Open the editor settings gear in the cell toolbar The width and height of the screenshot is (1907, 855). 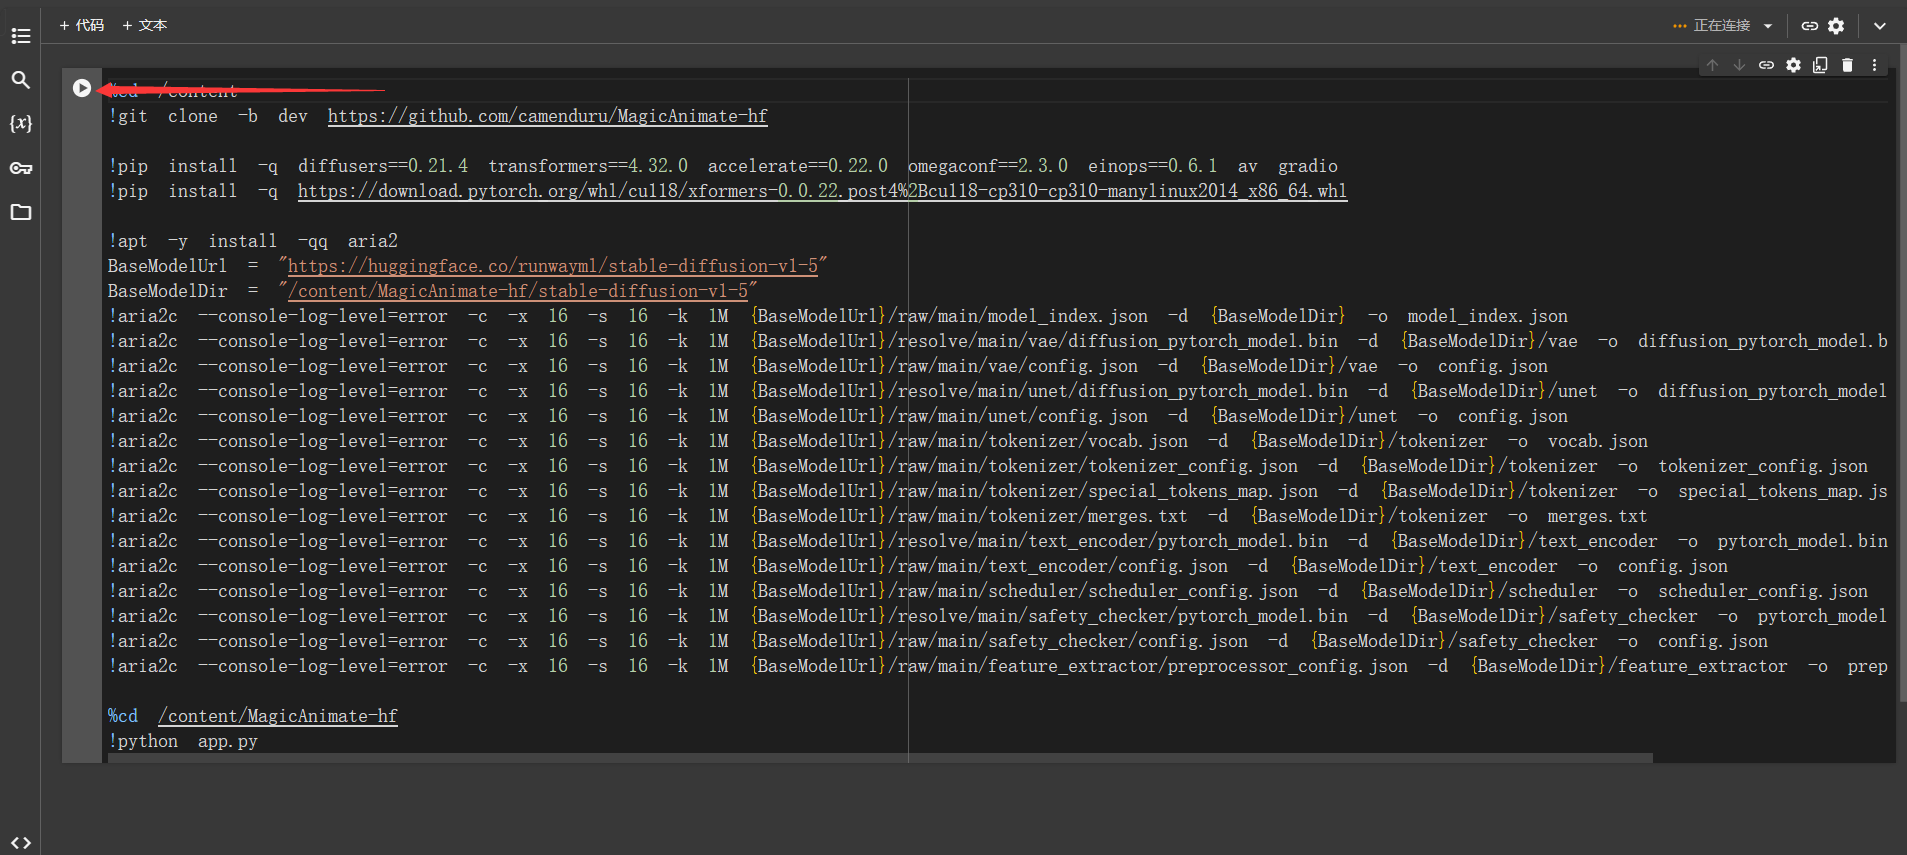[1793, 65]
